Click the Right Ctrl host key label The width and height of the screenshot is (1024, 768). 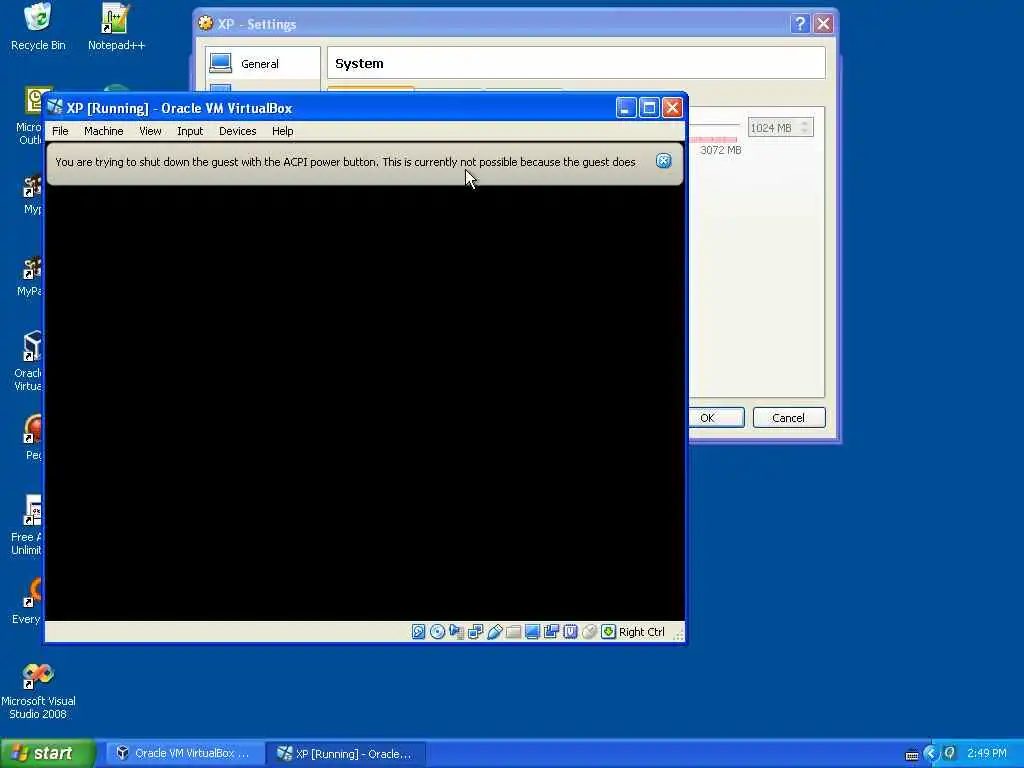click(641, 632)
